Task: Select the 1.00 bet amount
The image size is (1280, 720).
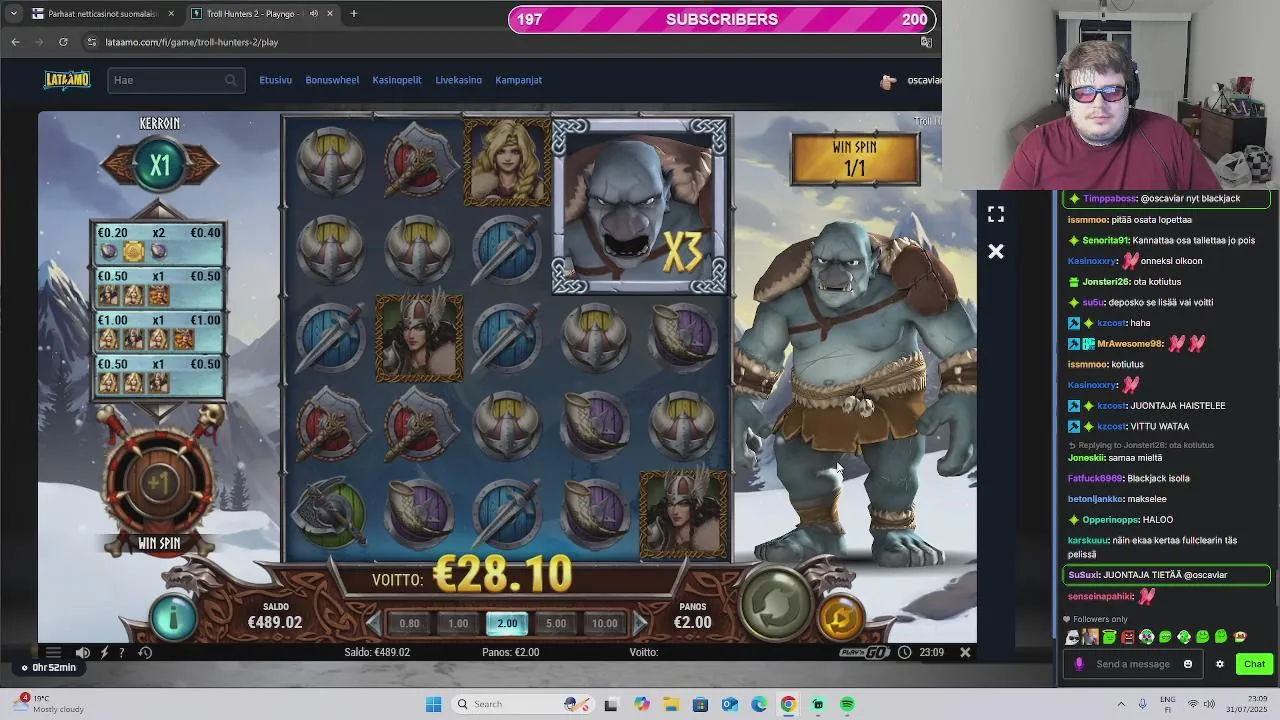Action: tap(458, 623)
